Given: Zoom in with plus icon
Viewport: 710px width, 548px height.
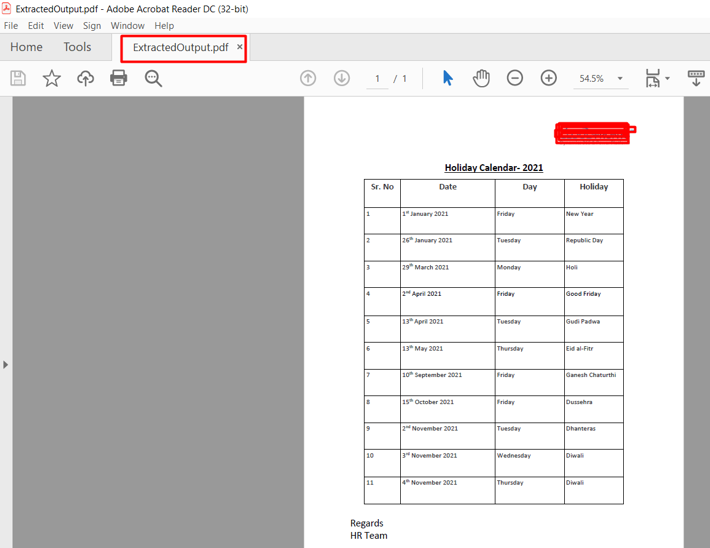Looking at the screenshot, I should [549, 78].
